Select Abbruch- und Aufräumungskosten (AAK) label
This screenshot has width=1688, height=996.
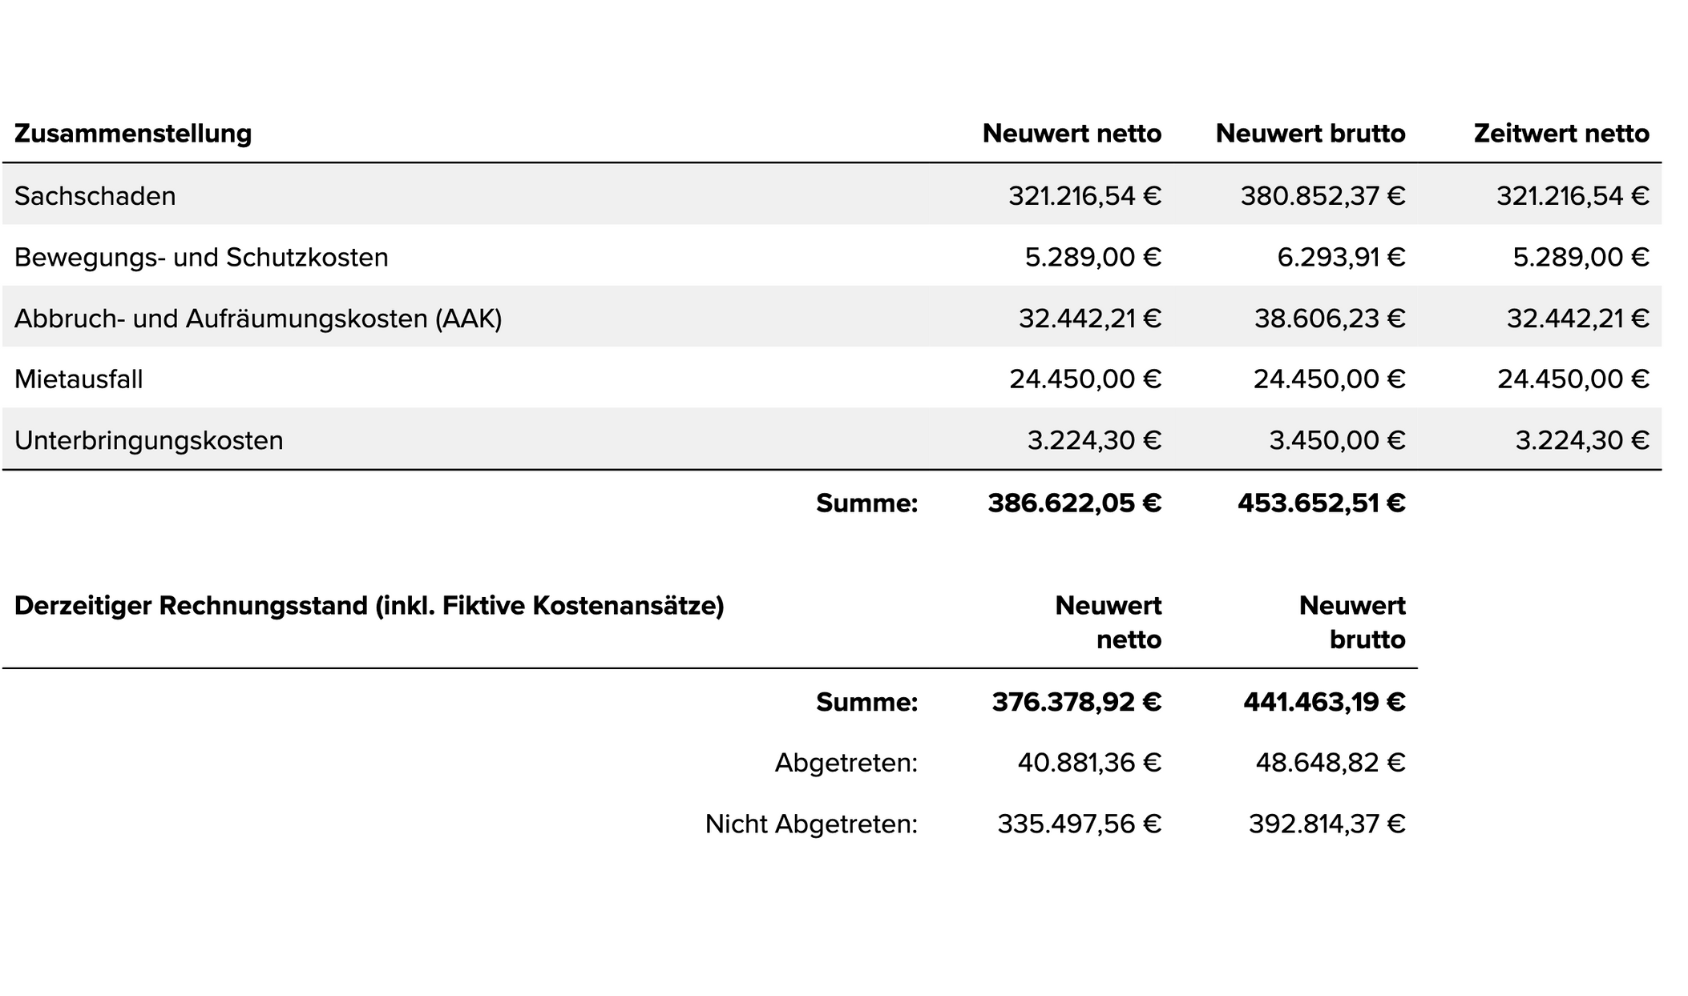[258, 319]
